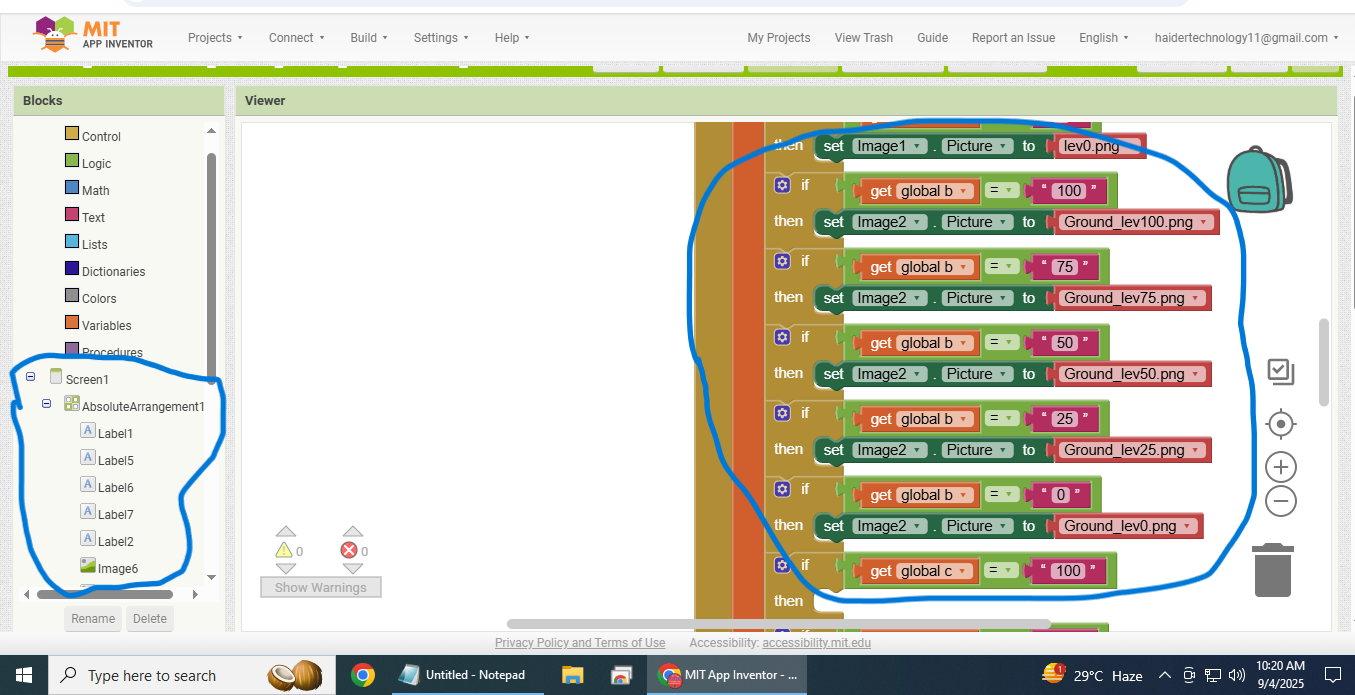Screen dimensions: 1355x695
Task: Select the Logic blocks drawer
Action: coord(88,163)
